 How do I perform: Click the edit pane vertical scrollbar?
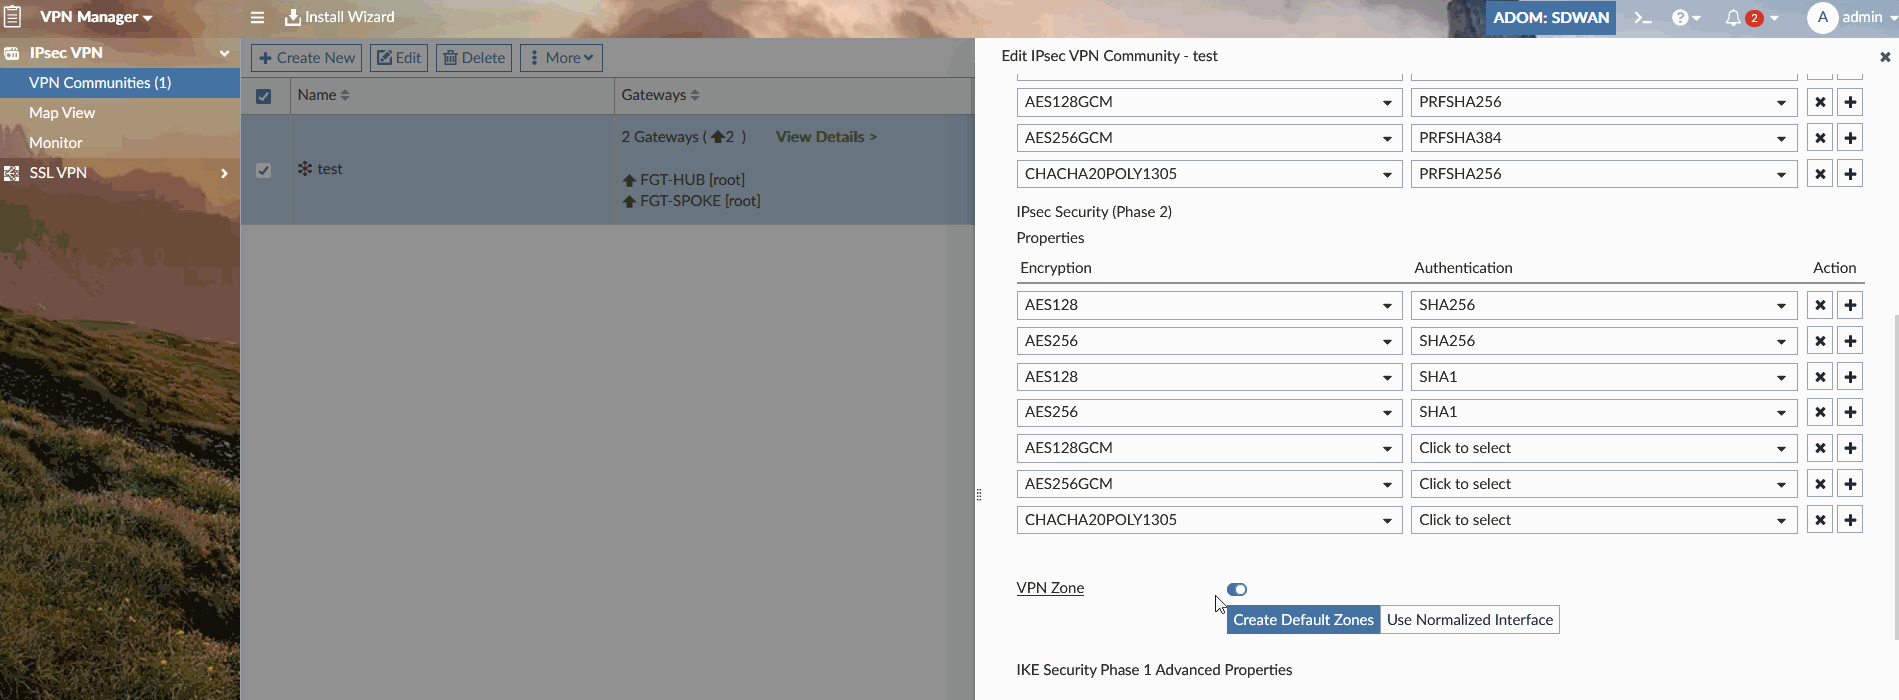(x=1895, y=477)
